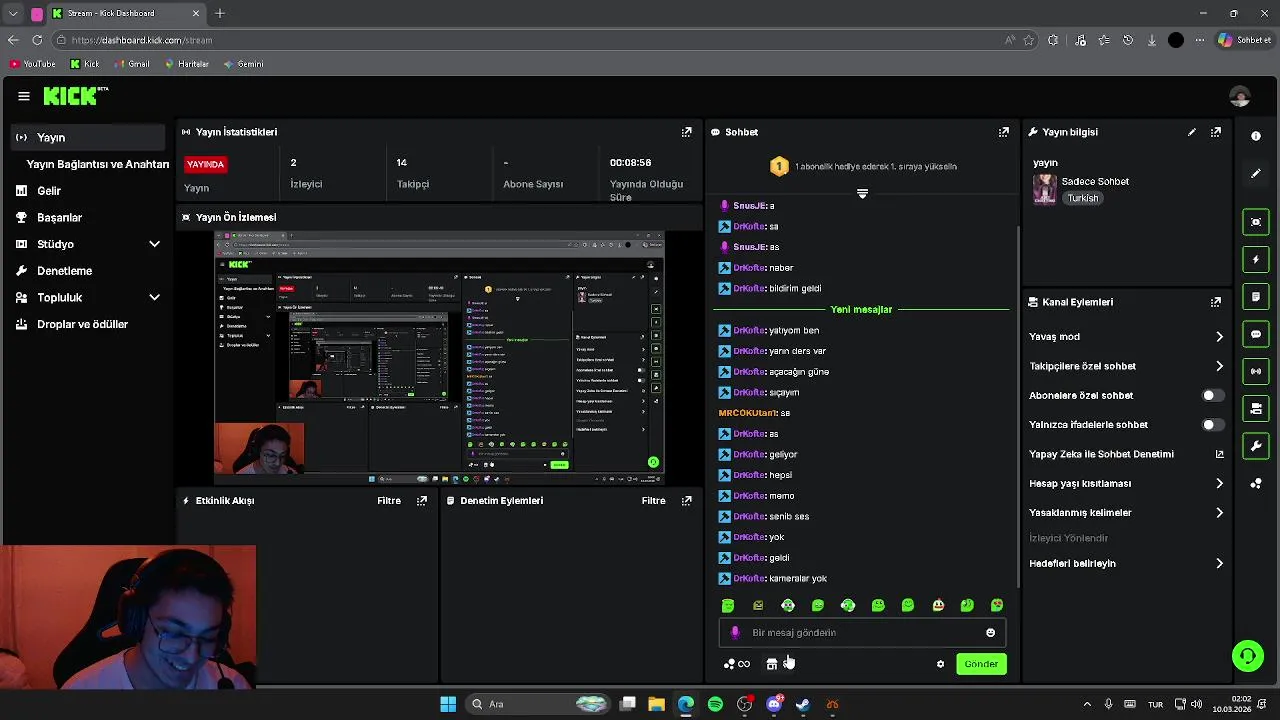This screenshot has height=720, width=1280.
Task: Click the info icon in right sidebar
Action: tap(1256, 136)
